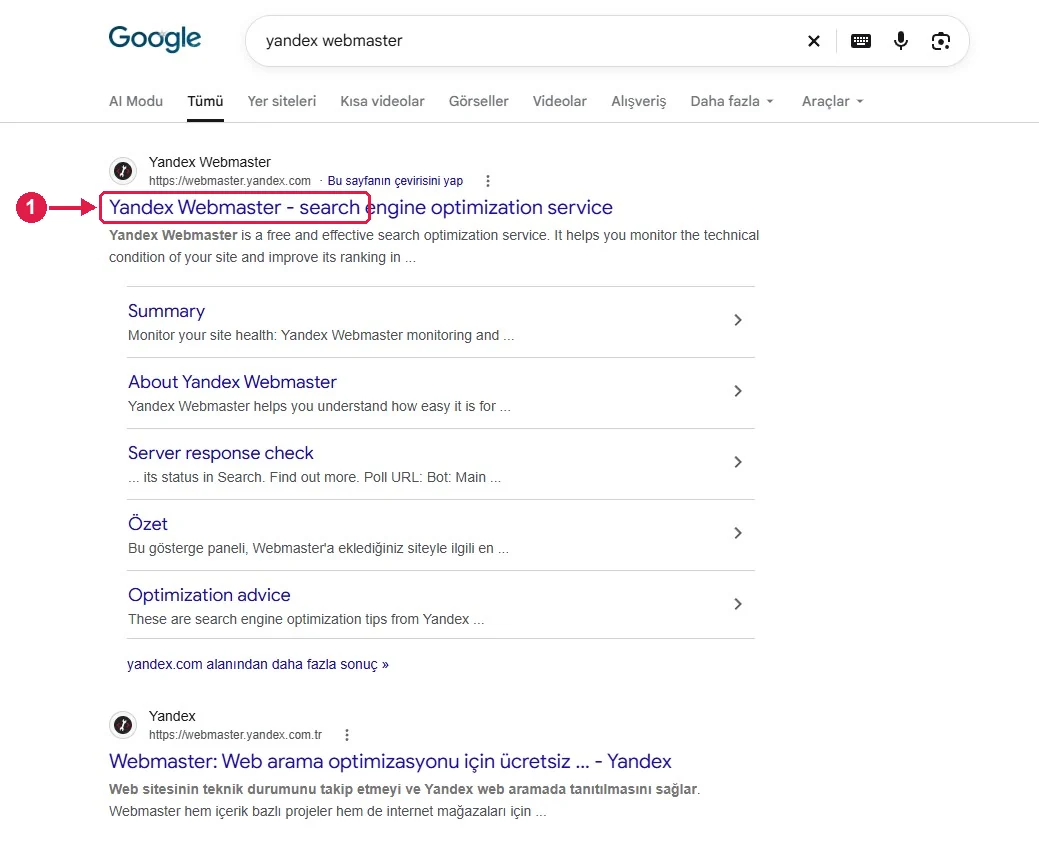Click snippet 'Yandex Webmaster is a free and effective'
1039x843 pixels.
[434, 246]
